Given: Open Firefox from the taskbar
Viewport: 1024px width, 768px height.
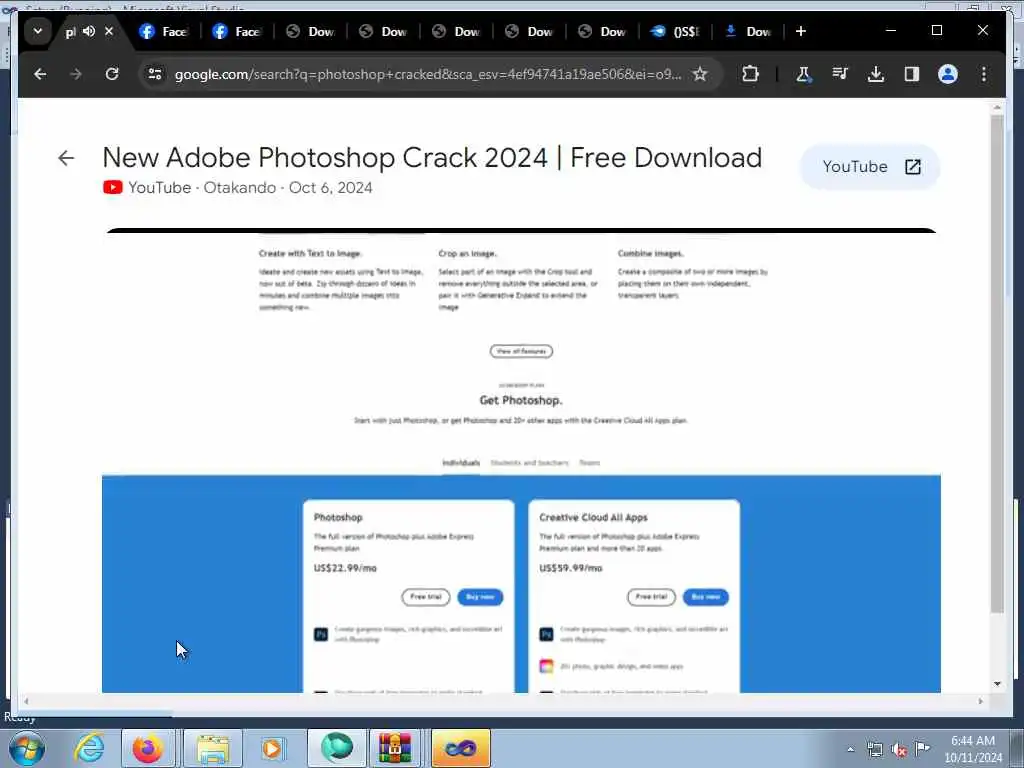Looking at the screenshot, I should [148, 748].
